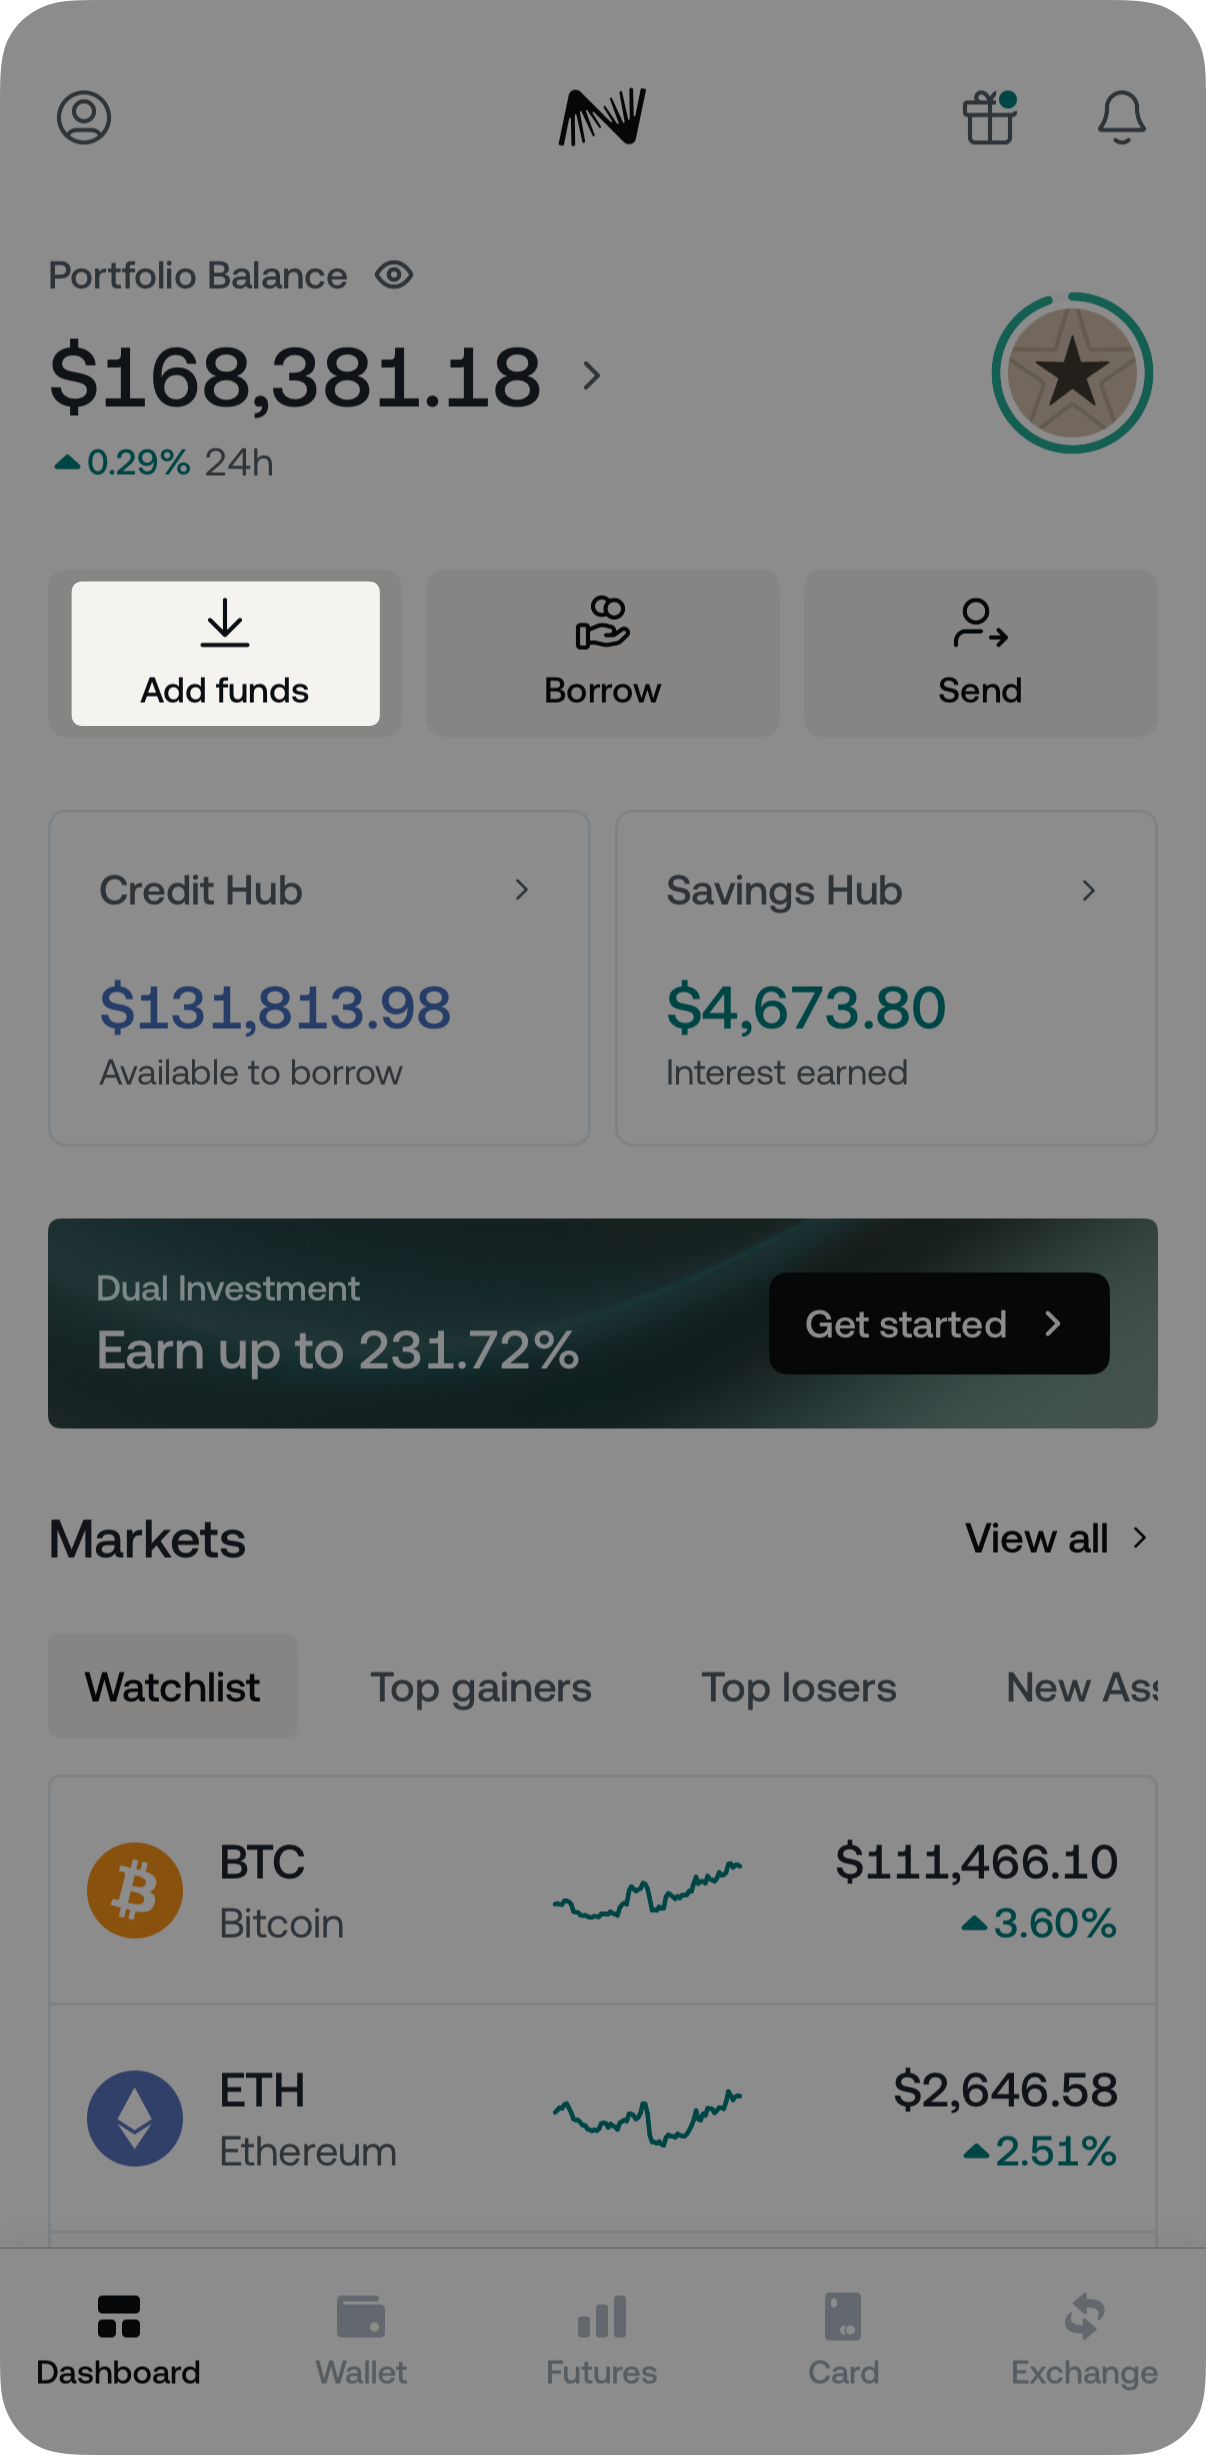Click the Ethereum coin icon

tap(135, 2118)
